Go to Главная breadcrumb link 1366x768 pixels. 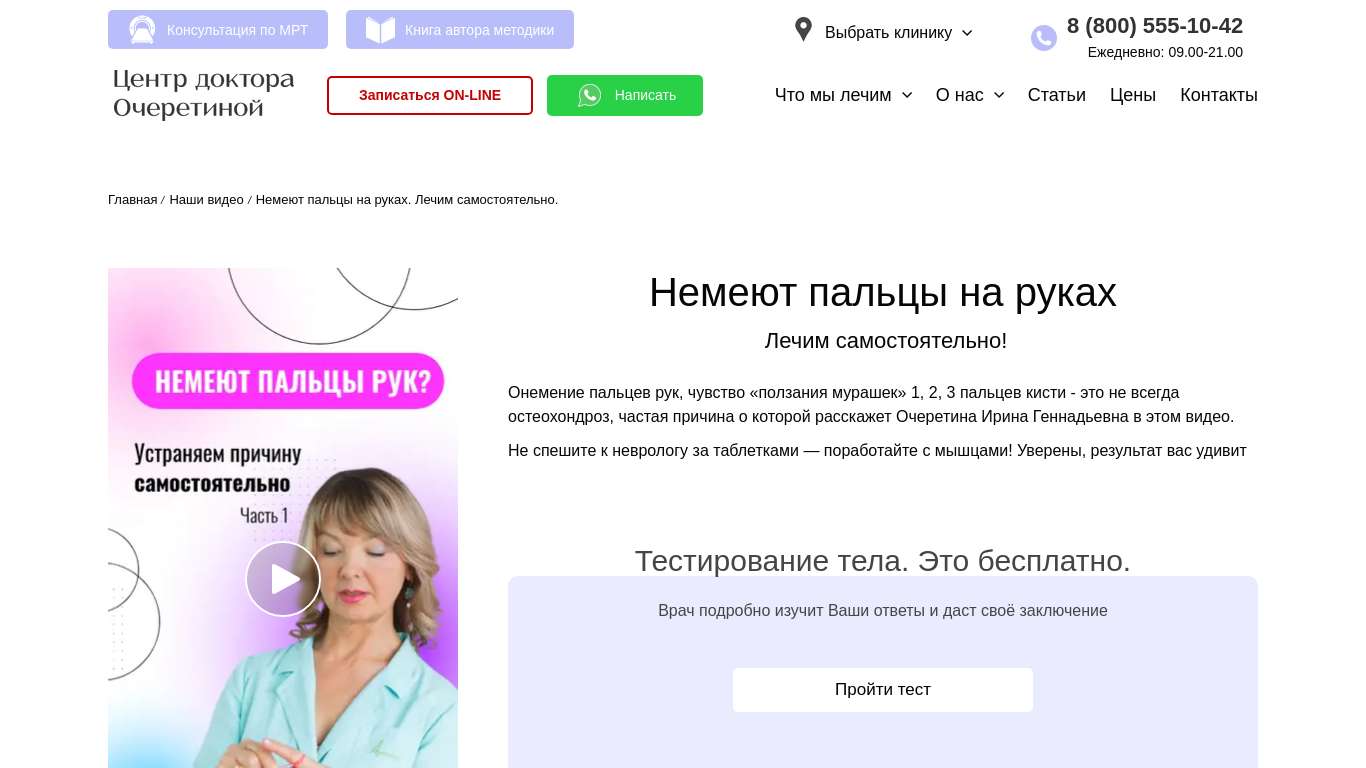(132, 200)
